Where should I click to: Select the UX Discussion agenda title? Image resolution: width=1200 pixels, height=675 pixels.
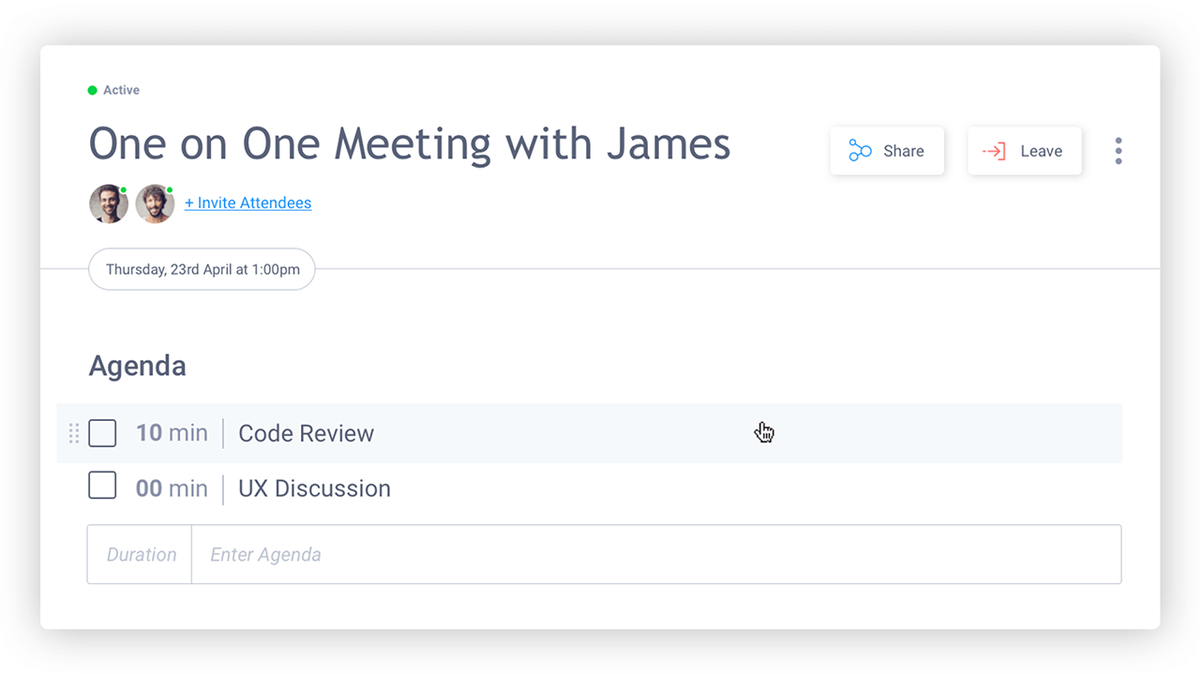314,488
